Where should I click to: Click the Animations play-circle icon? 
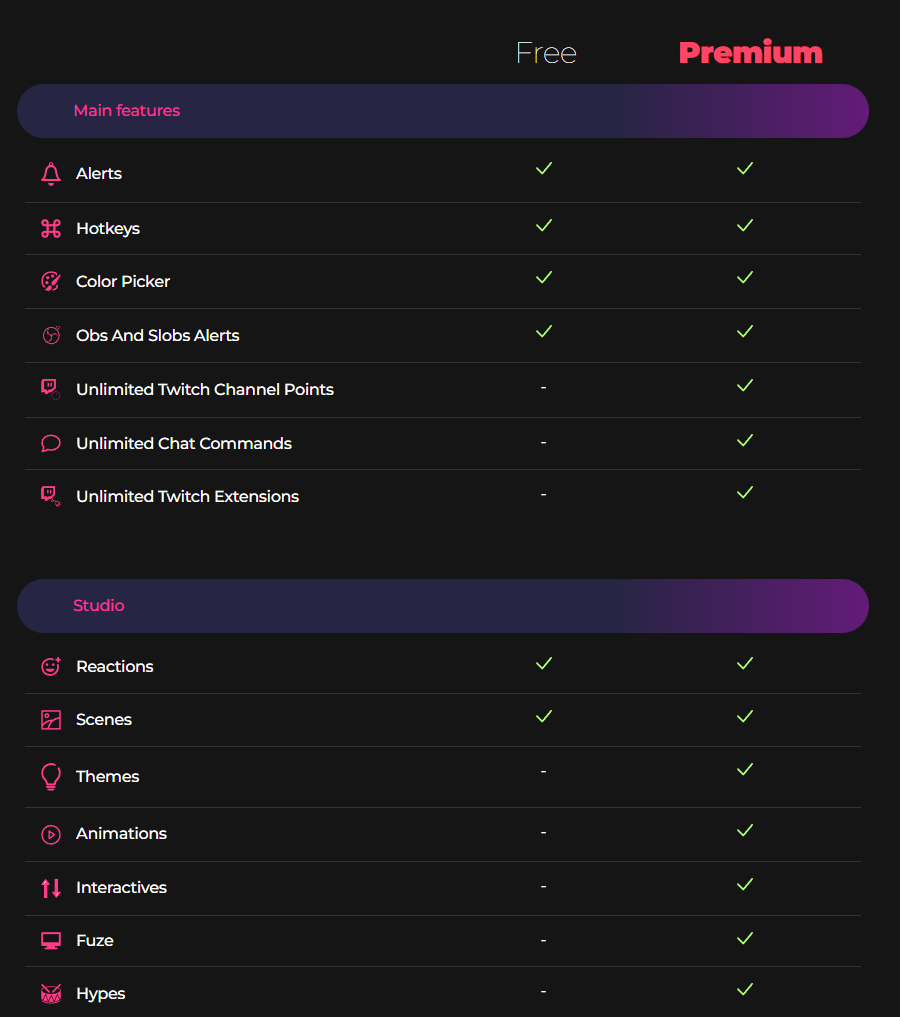point(51,834)
